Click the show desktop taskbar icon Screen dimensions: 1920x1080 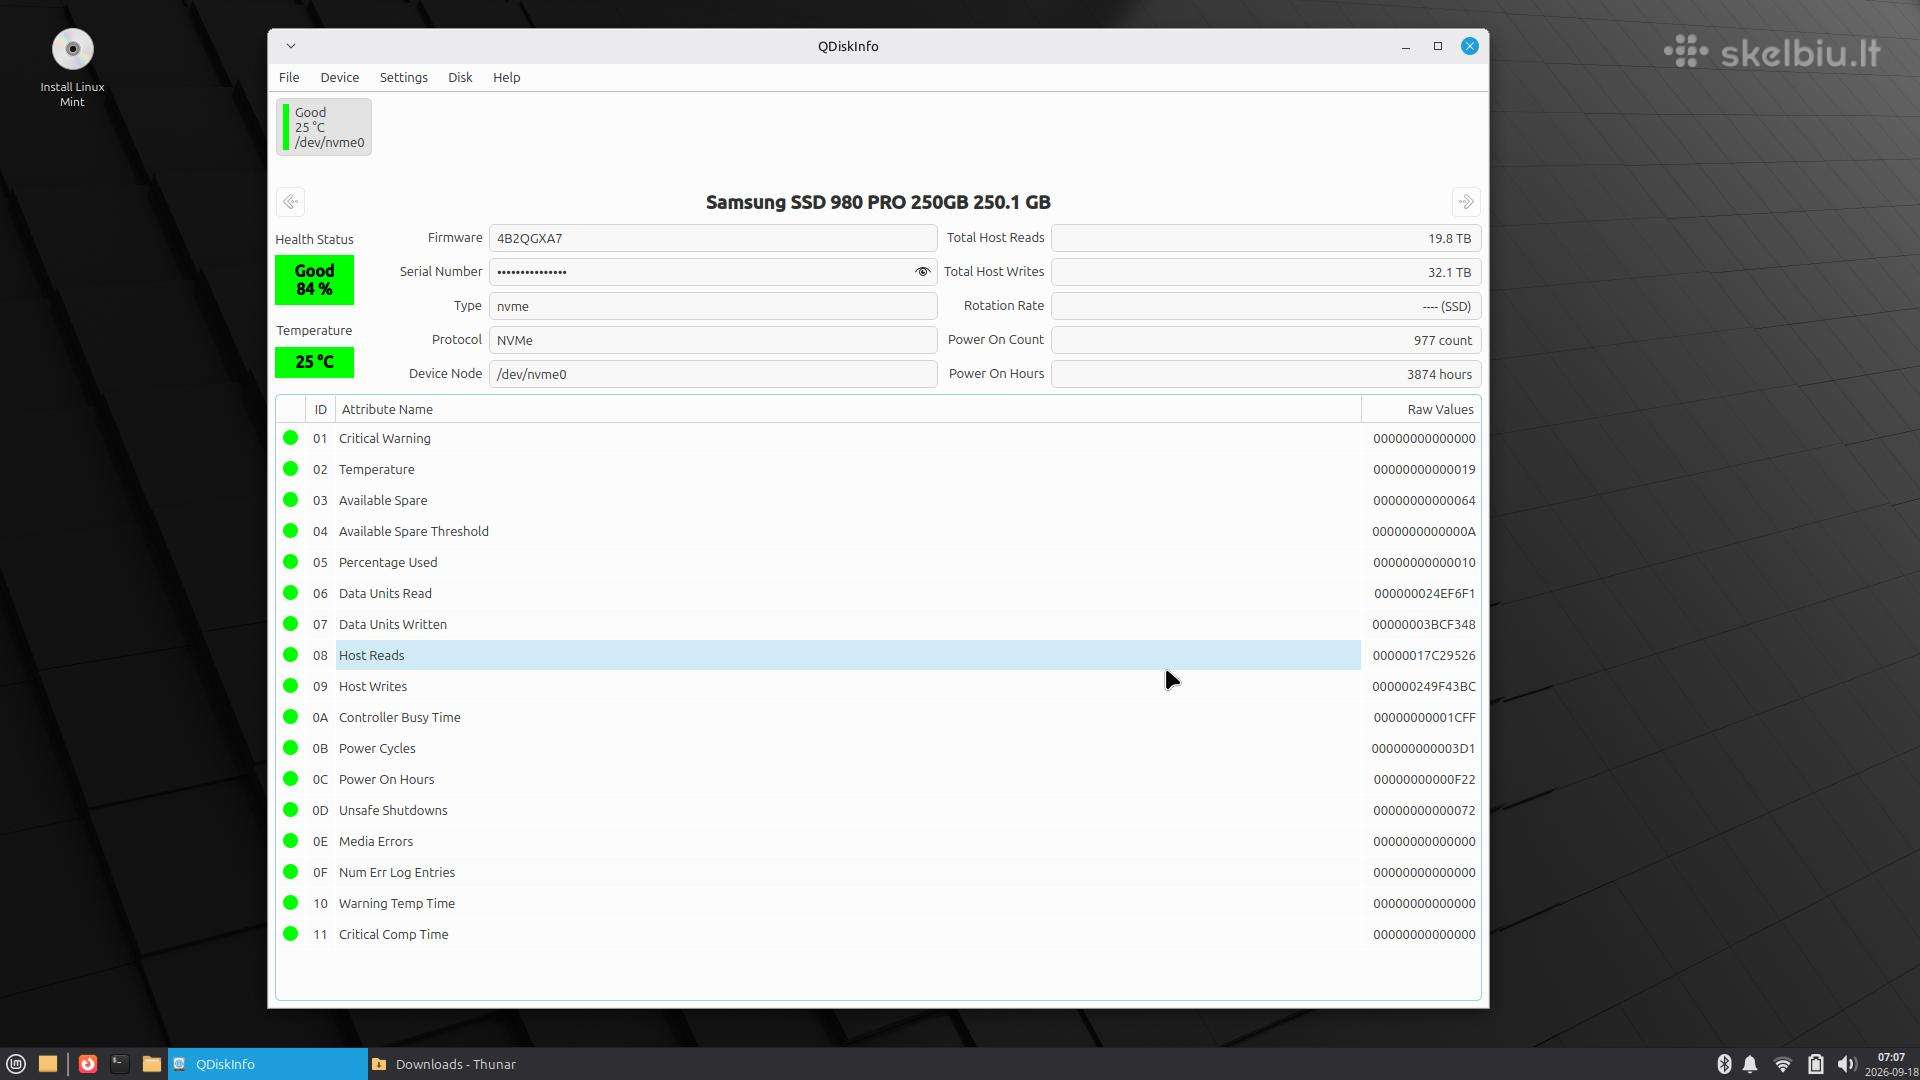(47, 1064)
